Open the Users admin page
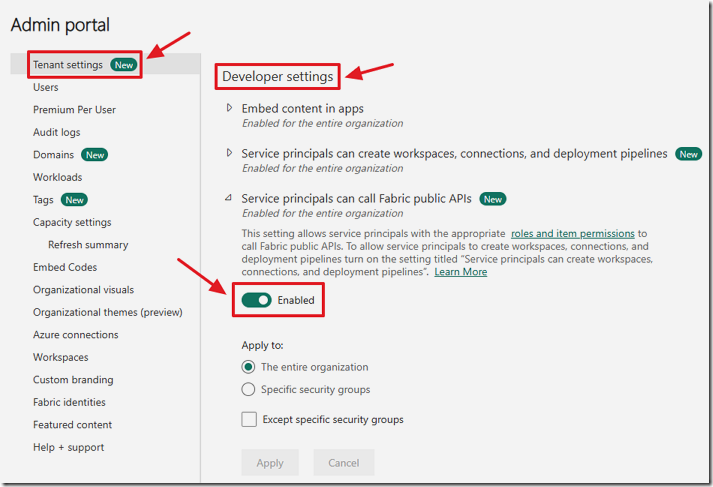Image resolution: width=713 pixels, height=487 pixels. click(x=45, y=87)
